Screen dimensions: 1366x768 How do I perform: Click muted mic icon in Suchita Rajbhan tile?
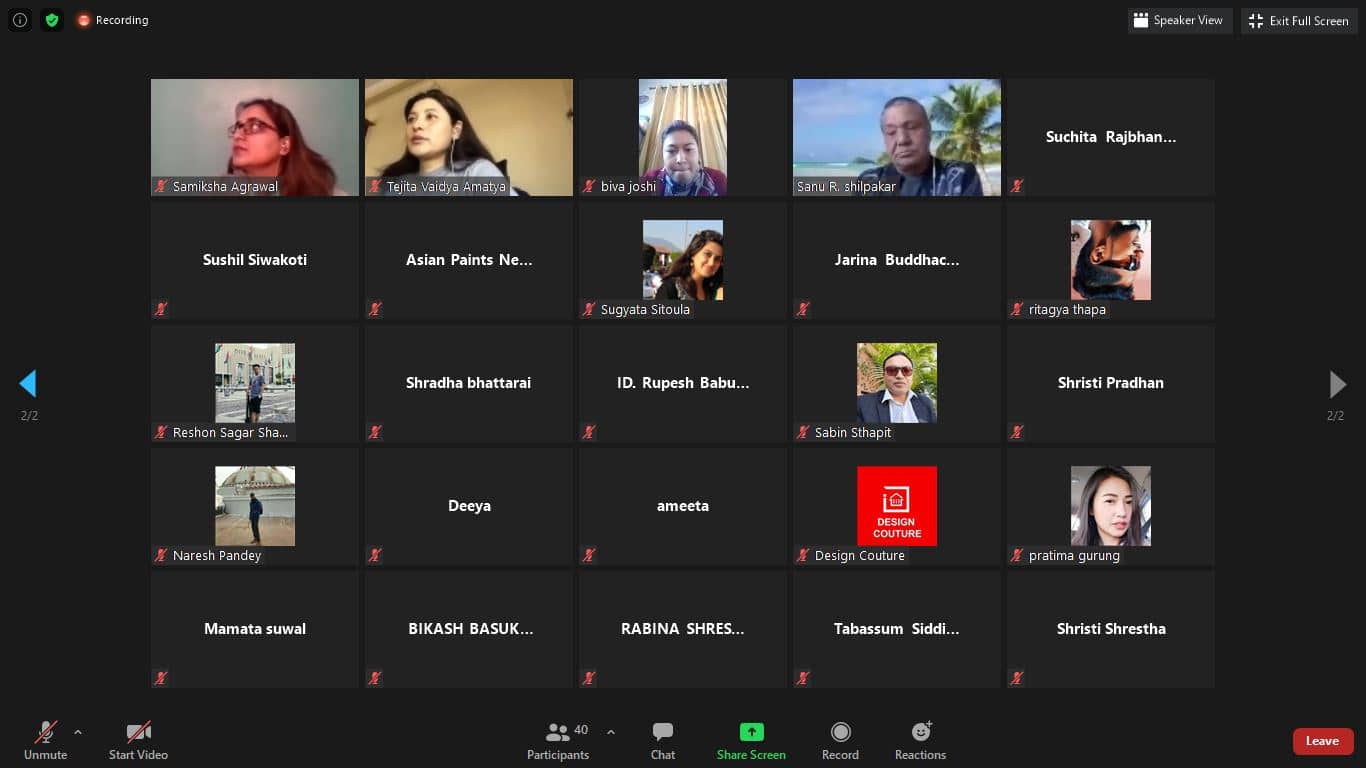point(1017,186)
